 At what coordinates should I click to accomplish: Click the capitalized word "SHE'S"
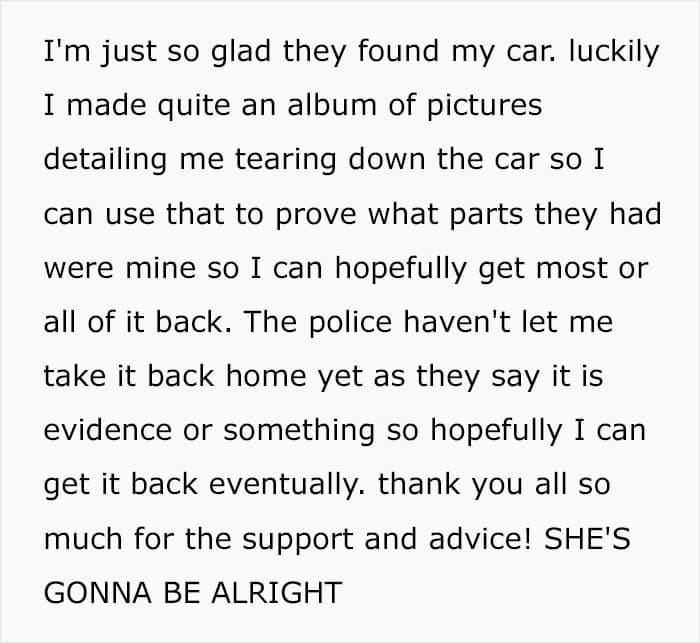point(588,539)
